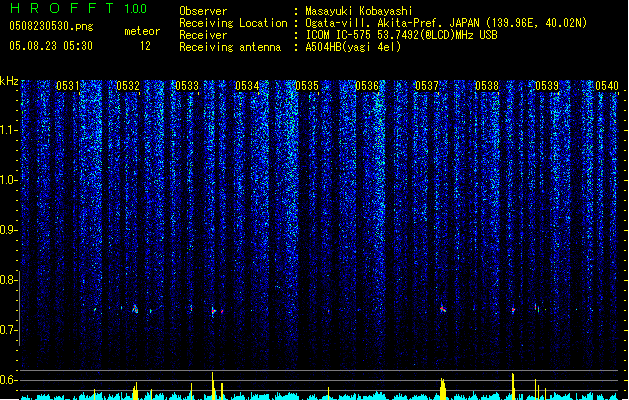Click the 0.6 kHz axis tick label
This screenshot has height=400, width=629.
pyautogui.click(x=8, y=380)
